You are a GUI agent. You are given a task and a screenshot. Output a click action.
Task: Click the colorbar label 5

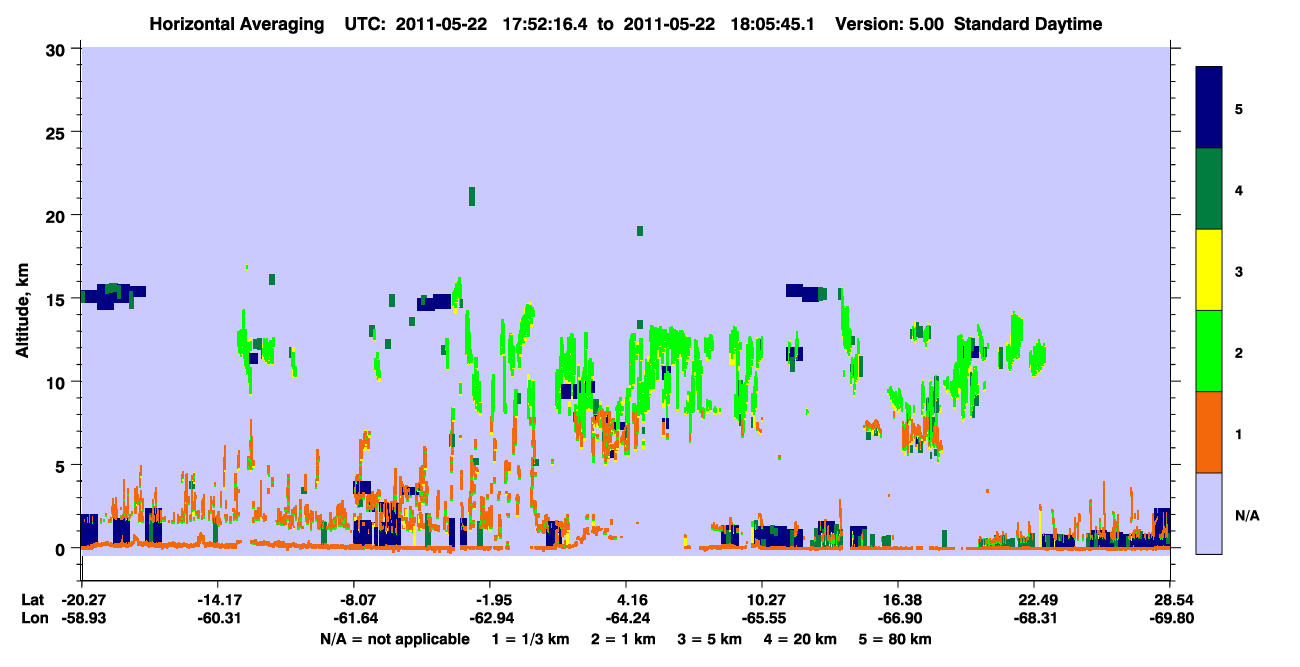point(1239,108)
